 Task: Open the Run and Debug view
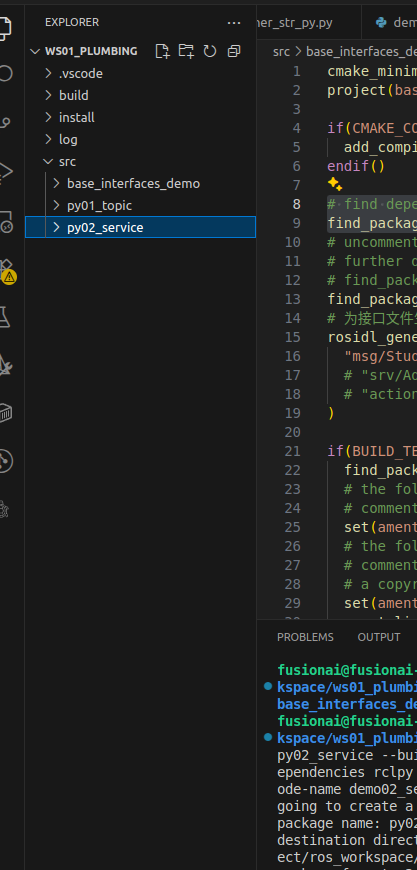(x=4, y=172)
